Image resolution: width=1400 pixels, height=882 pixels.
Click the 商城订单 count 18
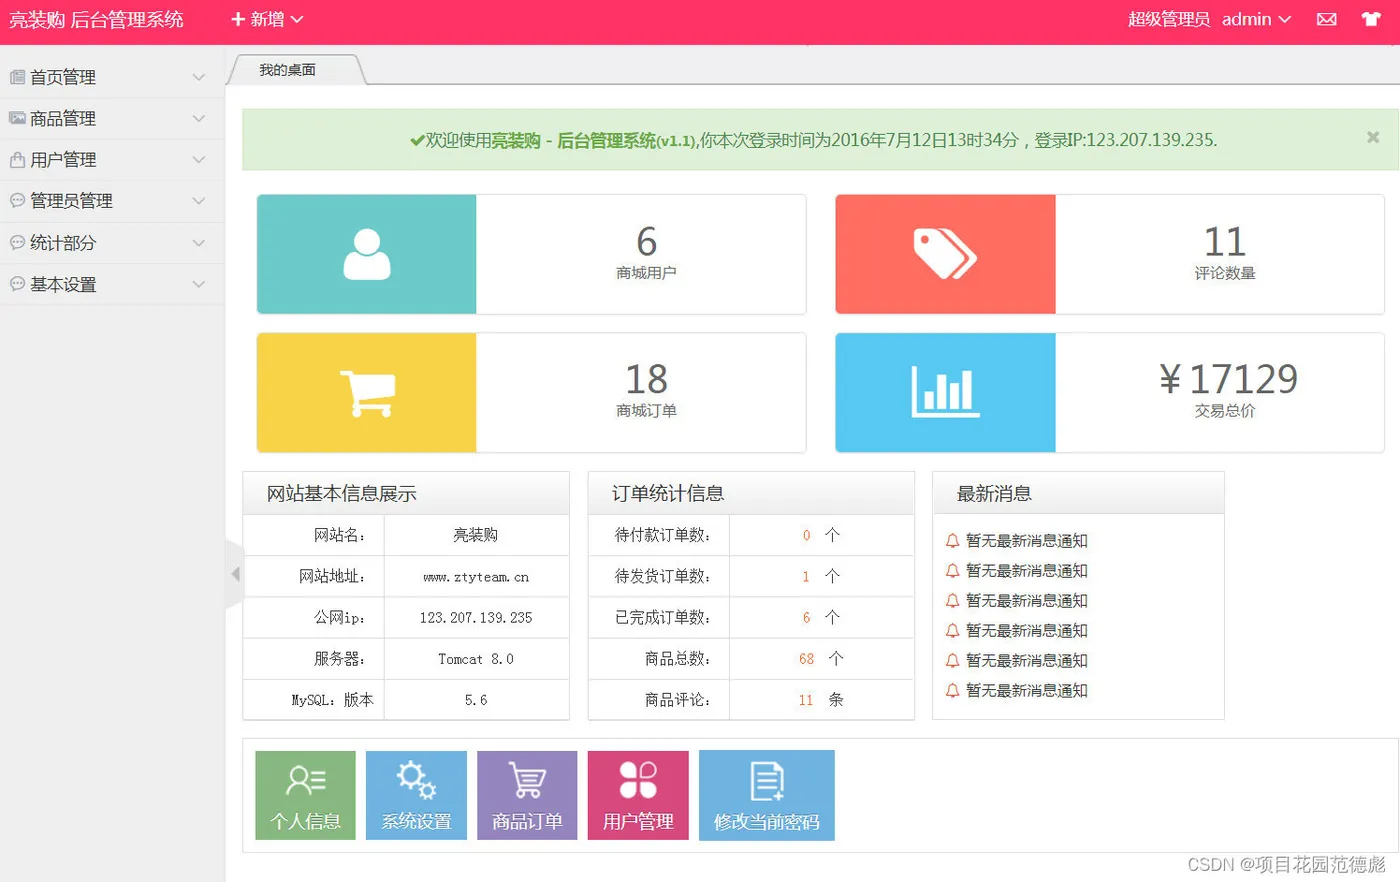point(647,379)
